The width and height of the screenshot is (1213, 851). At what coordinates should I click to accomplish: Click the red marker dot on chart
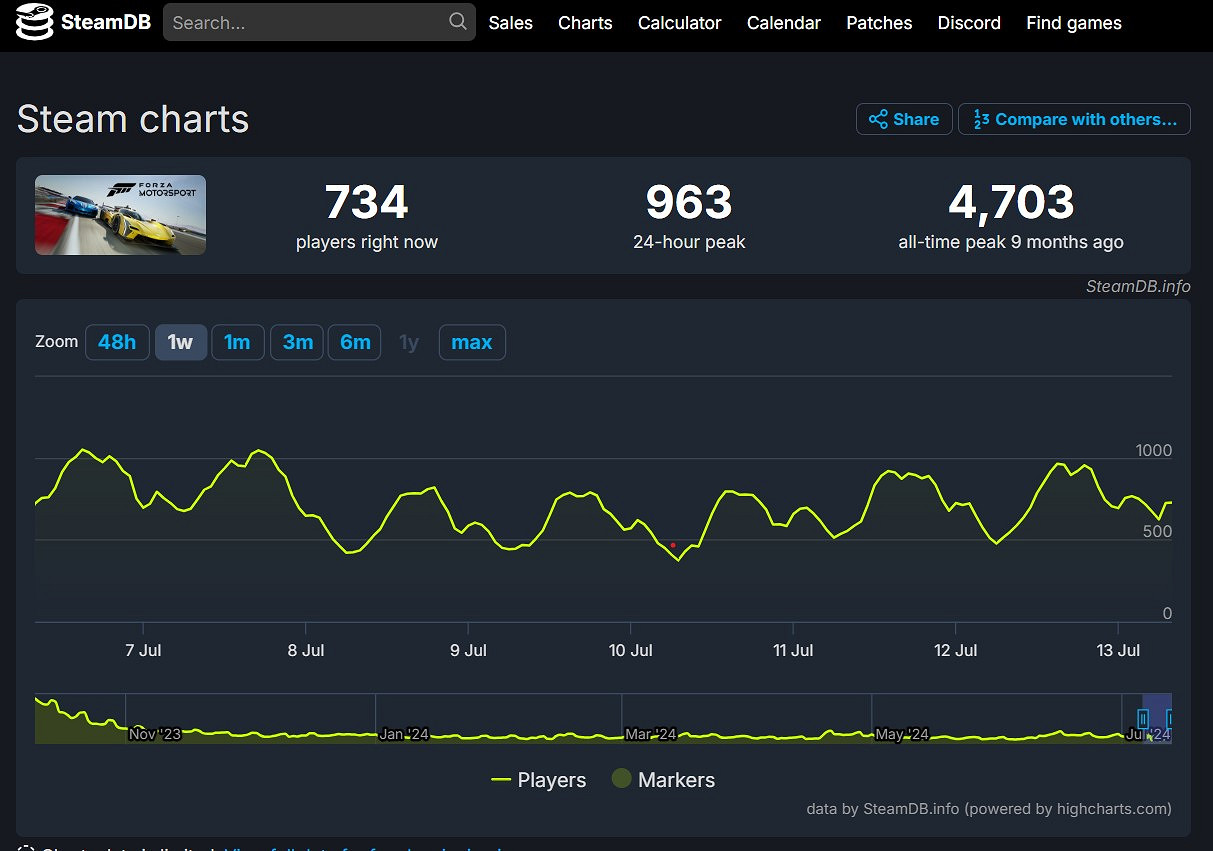pos(673,545)
